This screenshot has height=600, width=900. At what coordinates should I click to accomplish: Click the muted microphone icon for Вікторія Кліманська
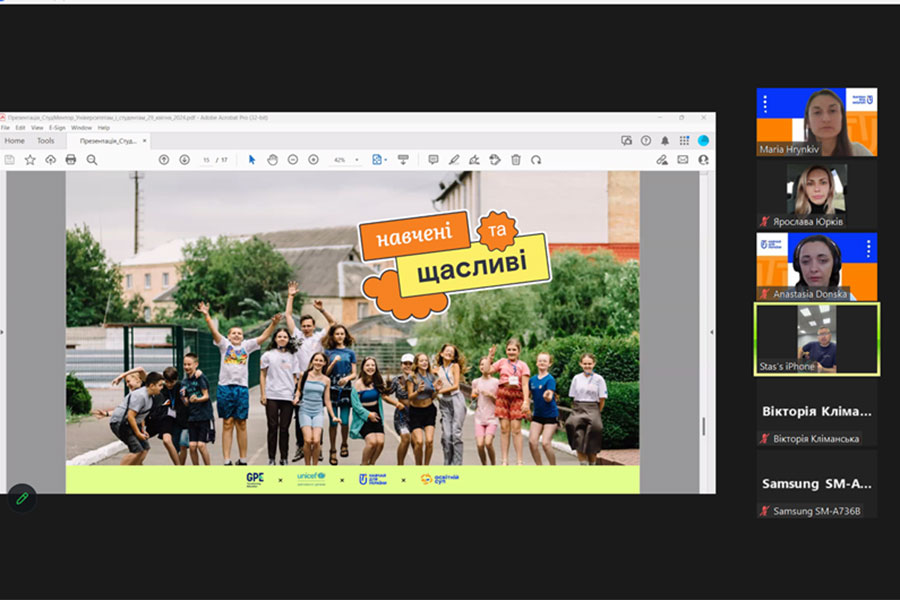click(764, 439)
